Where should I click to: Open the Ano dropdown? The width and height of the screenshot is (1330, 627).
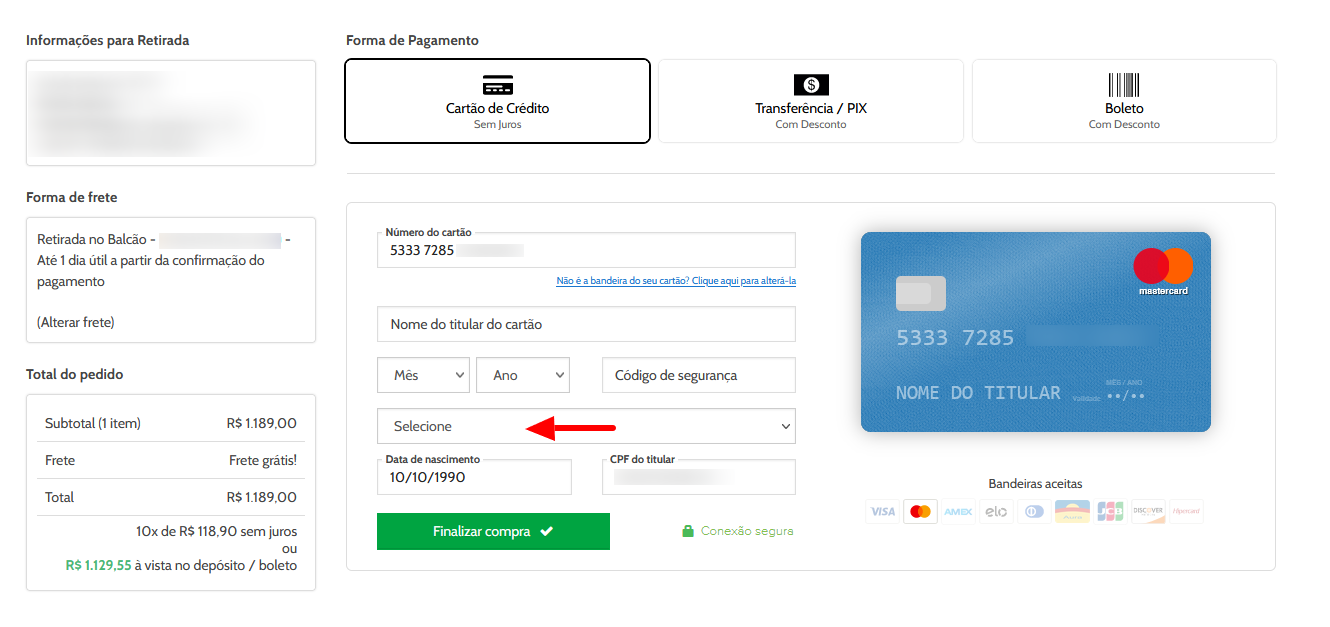coord(523,375)
